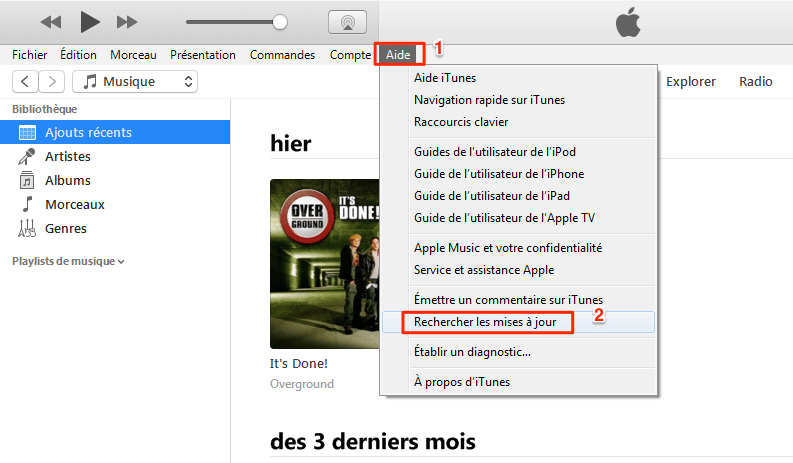Skip forward to the next track
Image resolution: width=793 pixels, height=463 pixels.
[126, 22]
